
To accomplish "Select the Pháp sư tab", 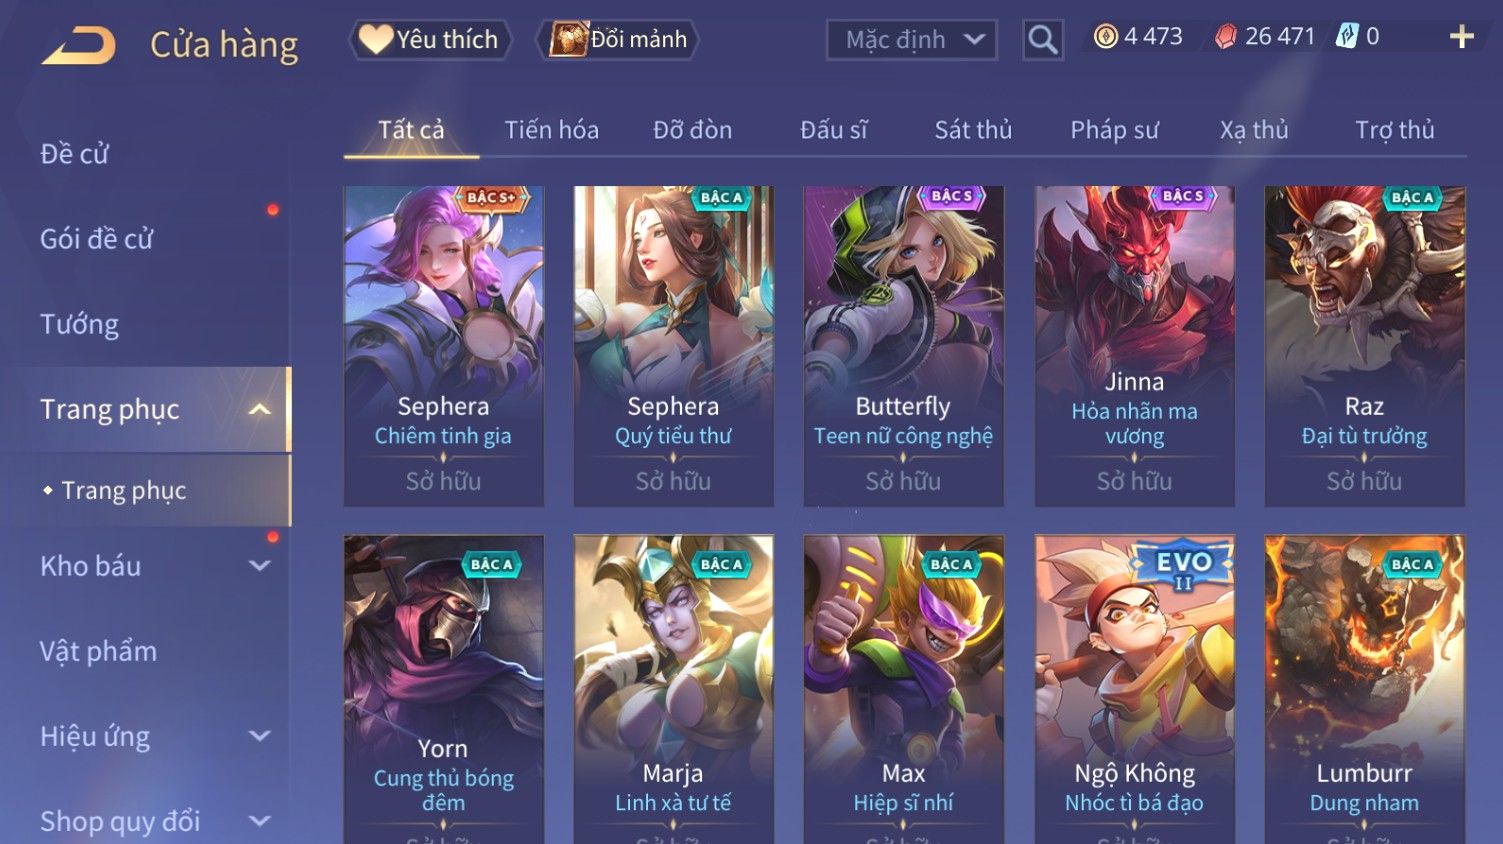I will pos(1114,130).
